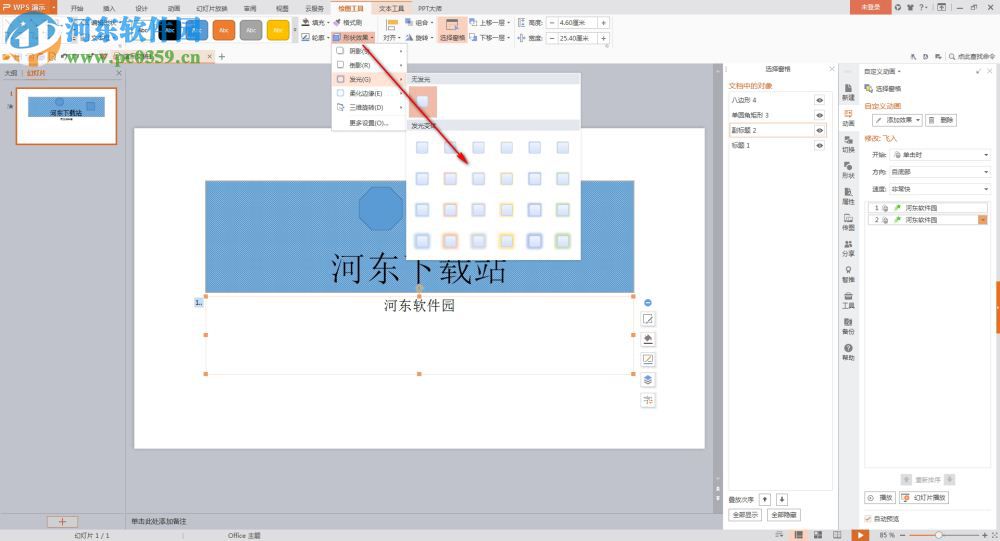Open the 传图 sidebar panel
1000x541 pixels.
point(848,223)
